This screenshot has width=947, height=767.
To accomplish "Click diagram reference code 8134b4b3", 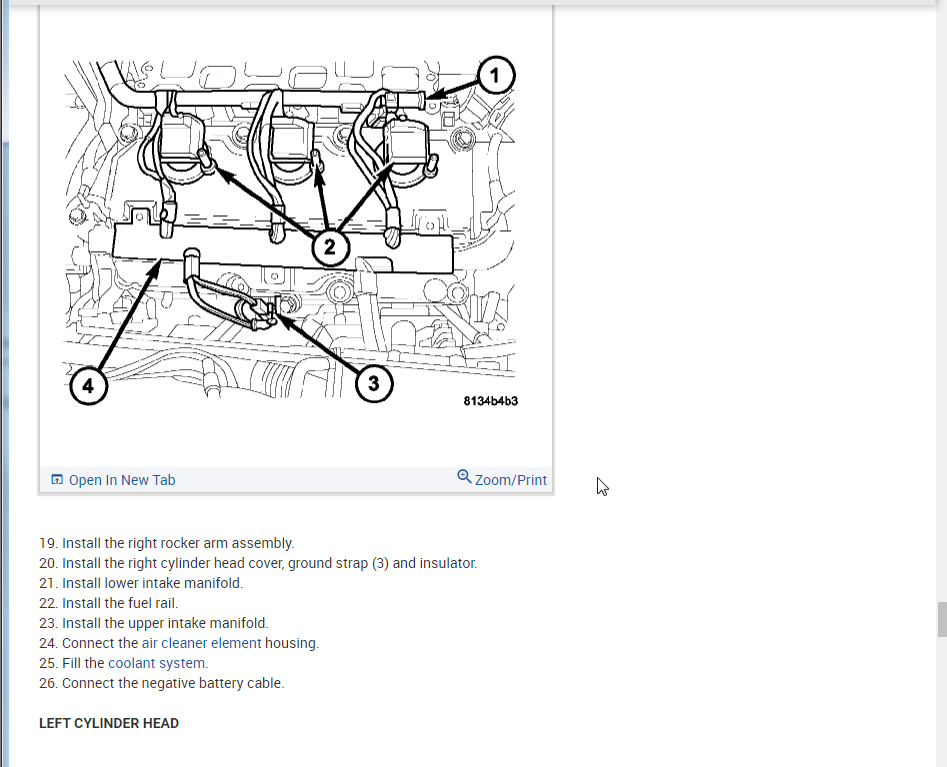I will coord(490,401).
